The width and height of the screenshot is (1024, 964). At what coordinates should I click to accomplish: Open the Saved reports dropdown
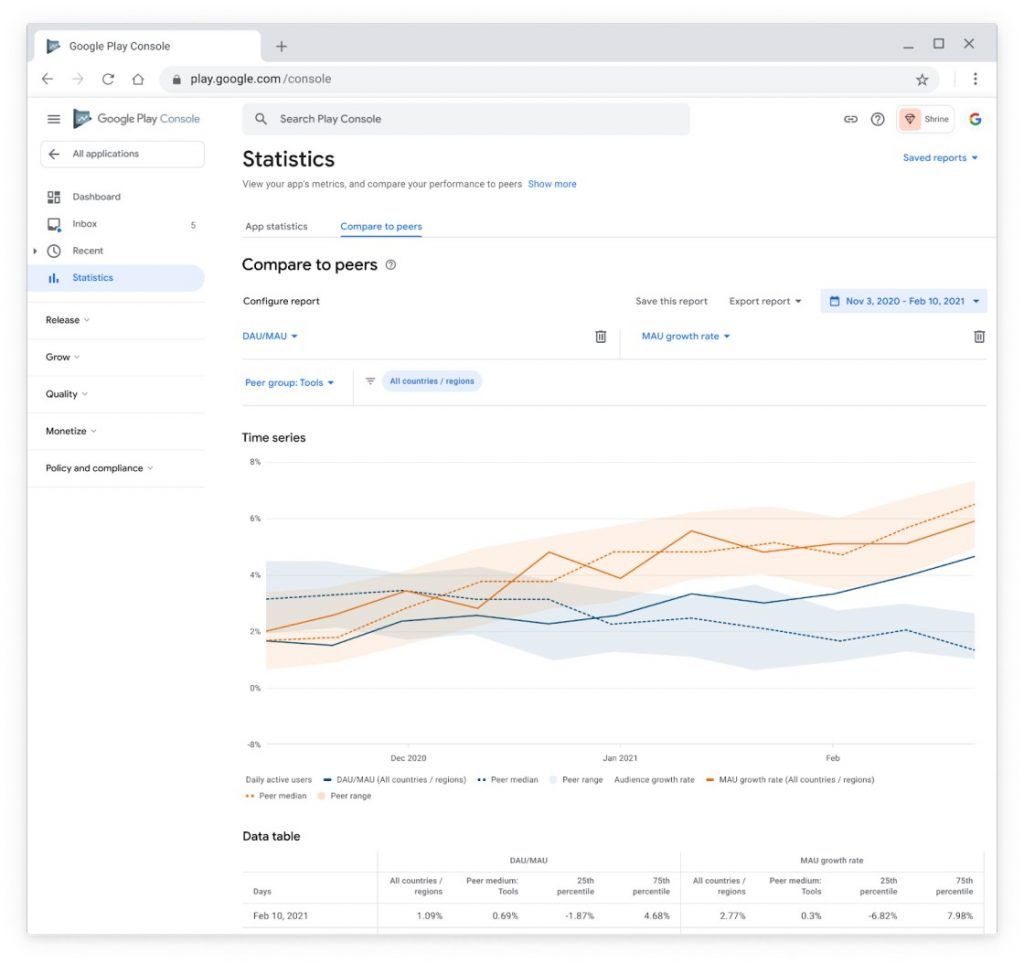coord(940,158)
